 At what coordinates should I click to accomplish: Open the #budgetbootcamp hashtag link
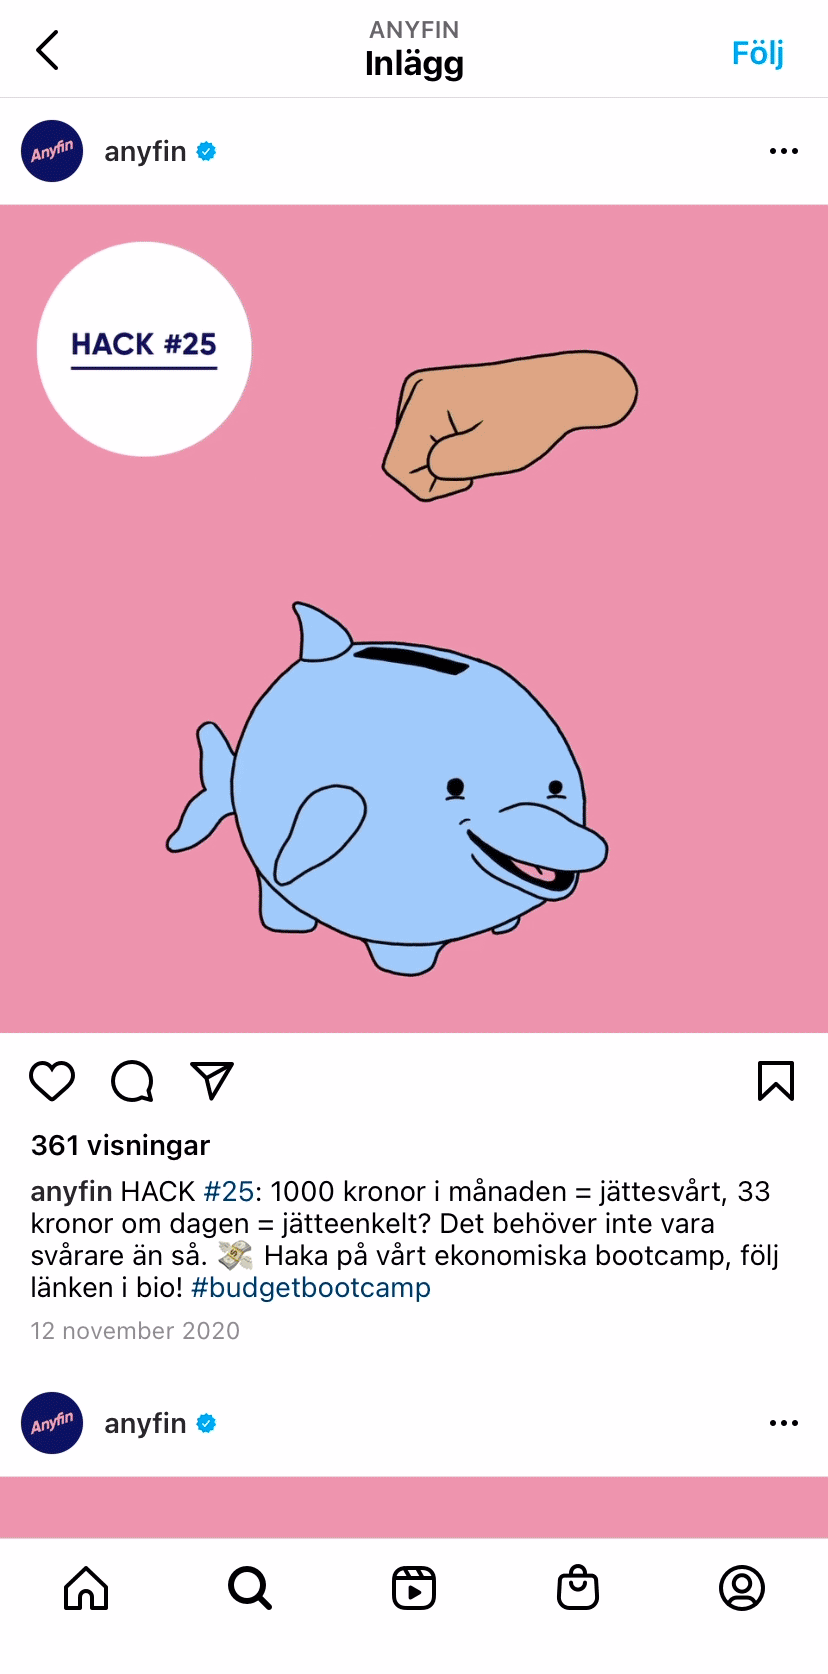(x=311, y=1287)
